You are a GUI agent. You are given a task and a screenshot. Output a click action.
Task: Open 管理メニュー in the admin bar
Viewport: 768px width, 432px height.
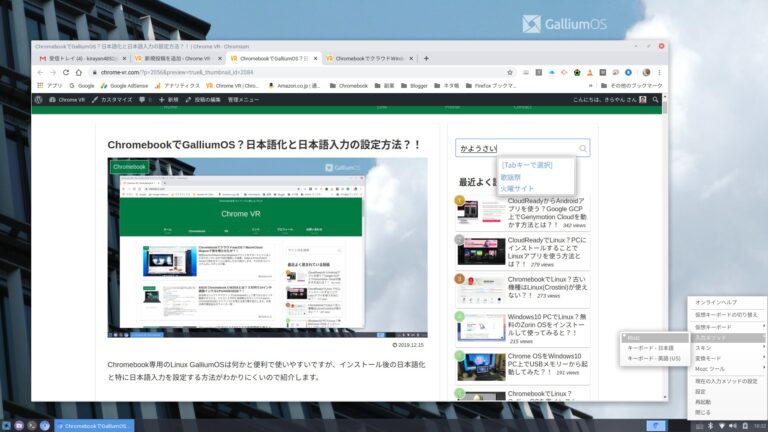243,99
